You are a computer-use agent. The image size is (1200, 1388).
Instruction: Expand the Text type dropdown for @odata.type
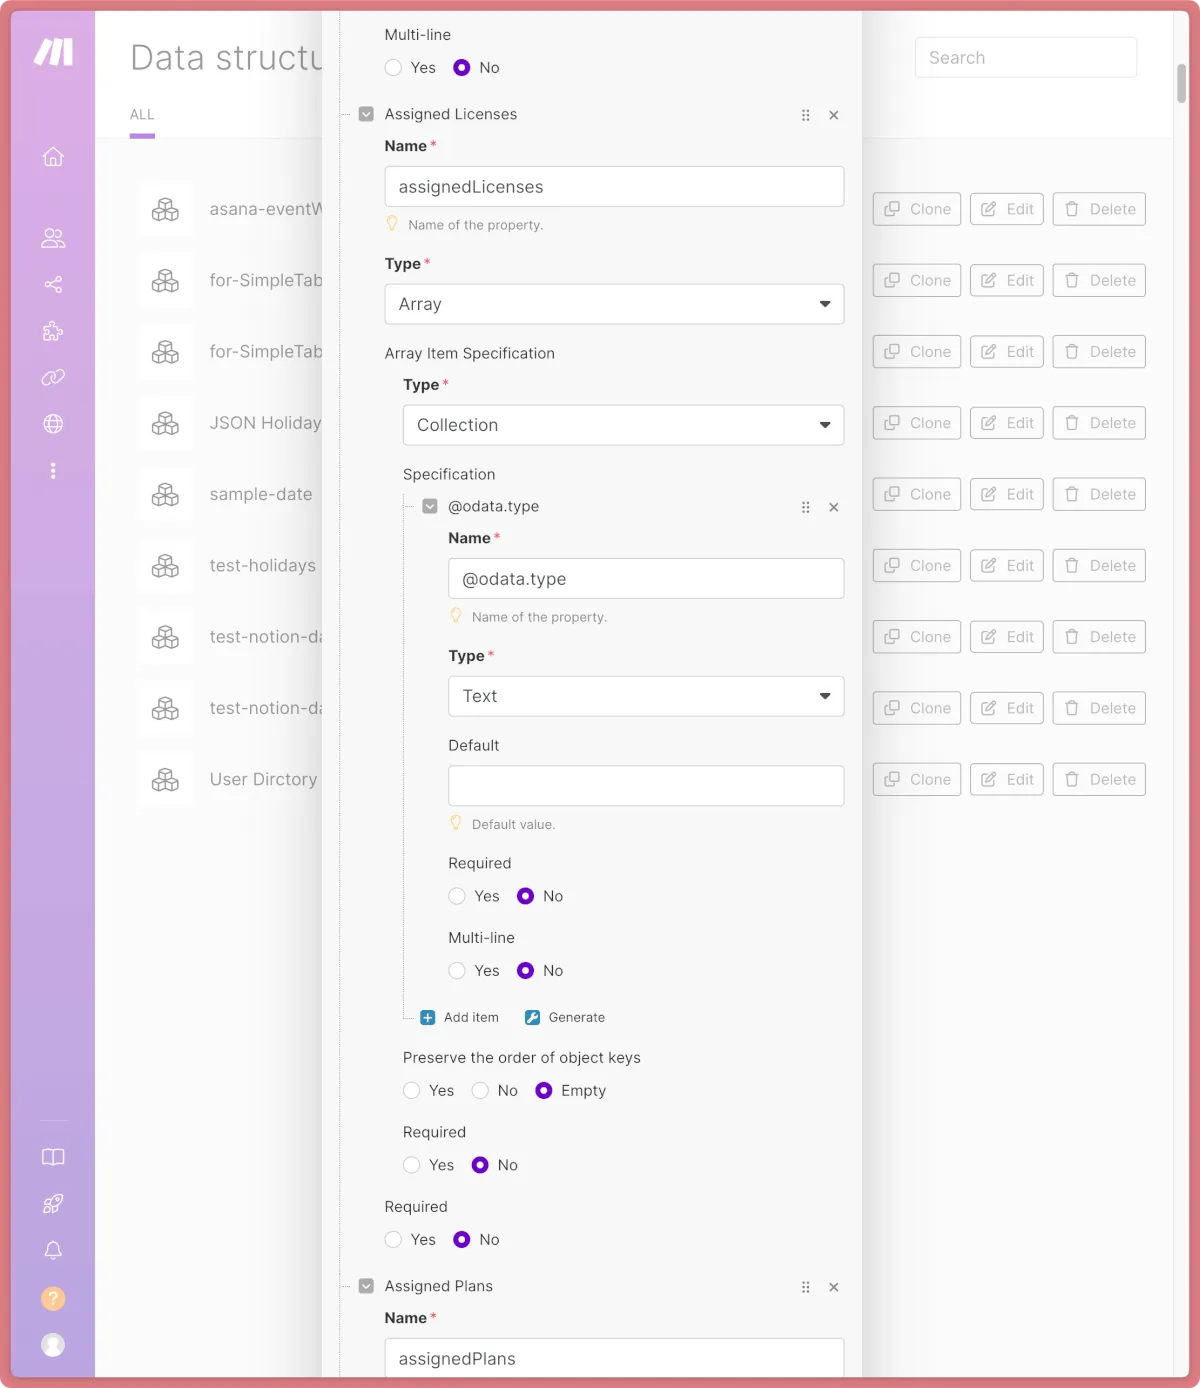[646, 696]
